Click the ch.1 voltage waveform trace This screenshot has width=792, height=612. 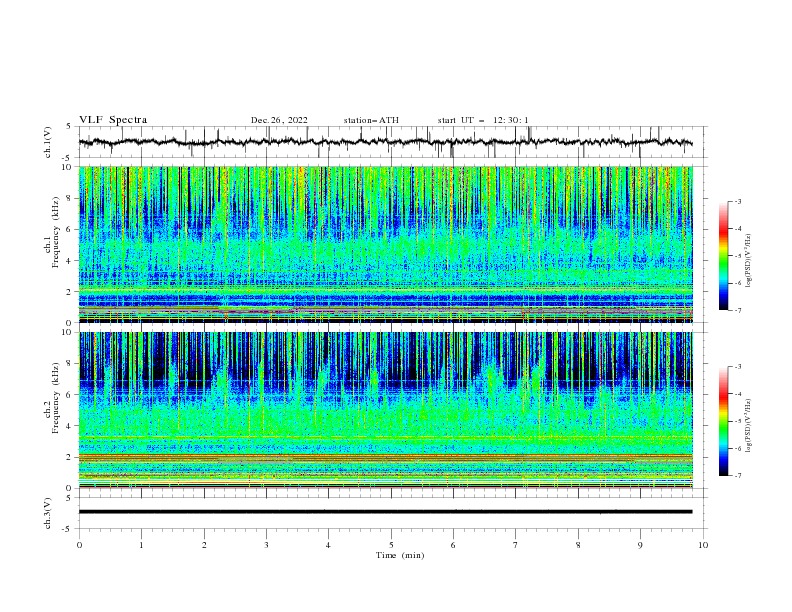point(385,142)
